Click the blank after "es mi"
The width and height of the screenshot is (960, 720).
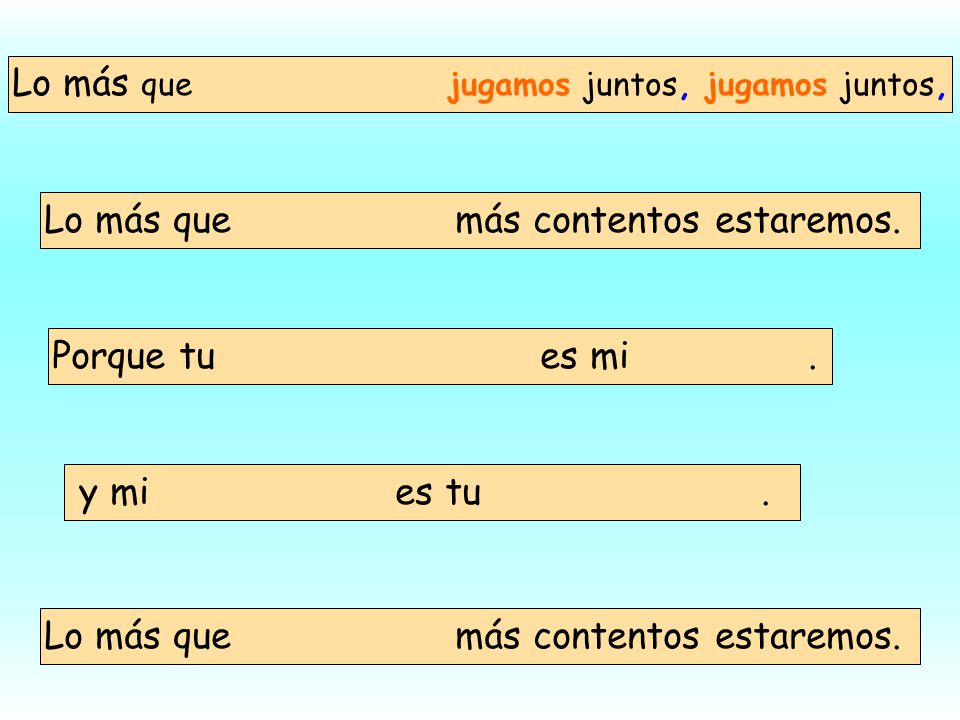[718, 356]
